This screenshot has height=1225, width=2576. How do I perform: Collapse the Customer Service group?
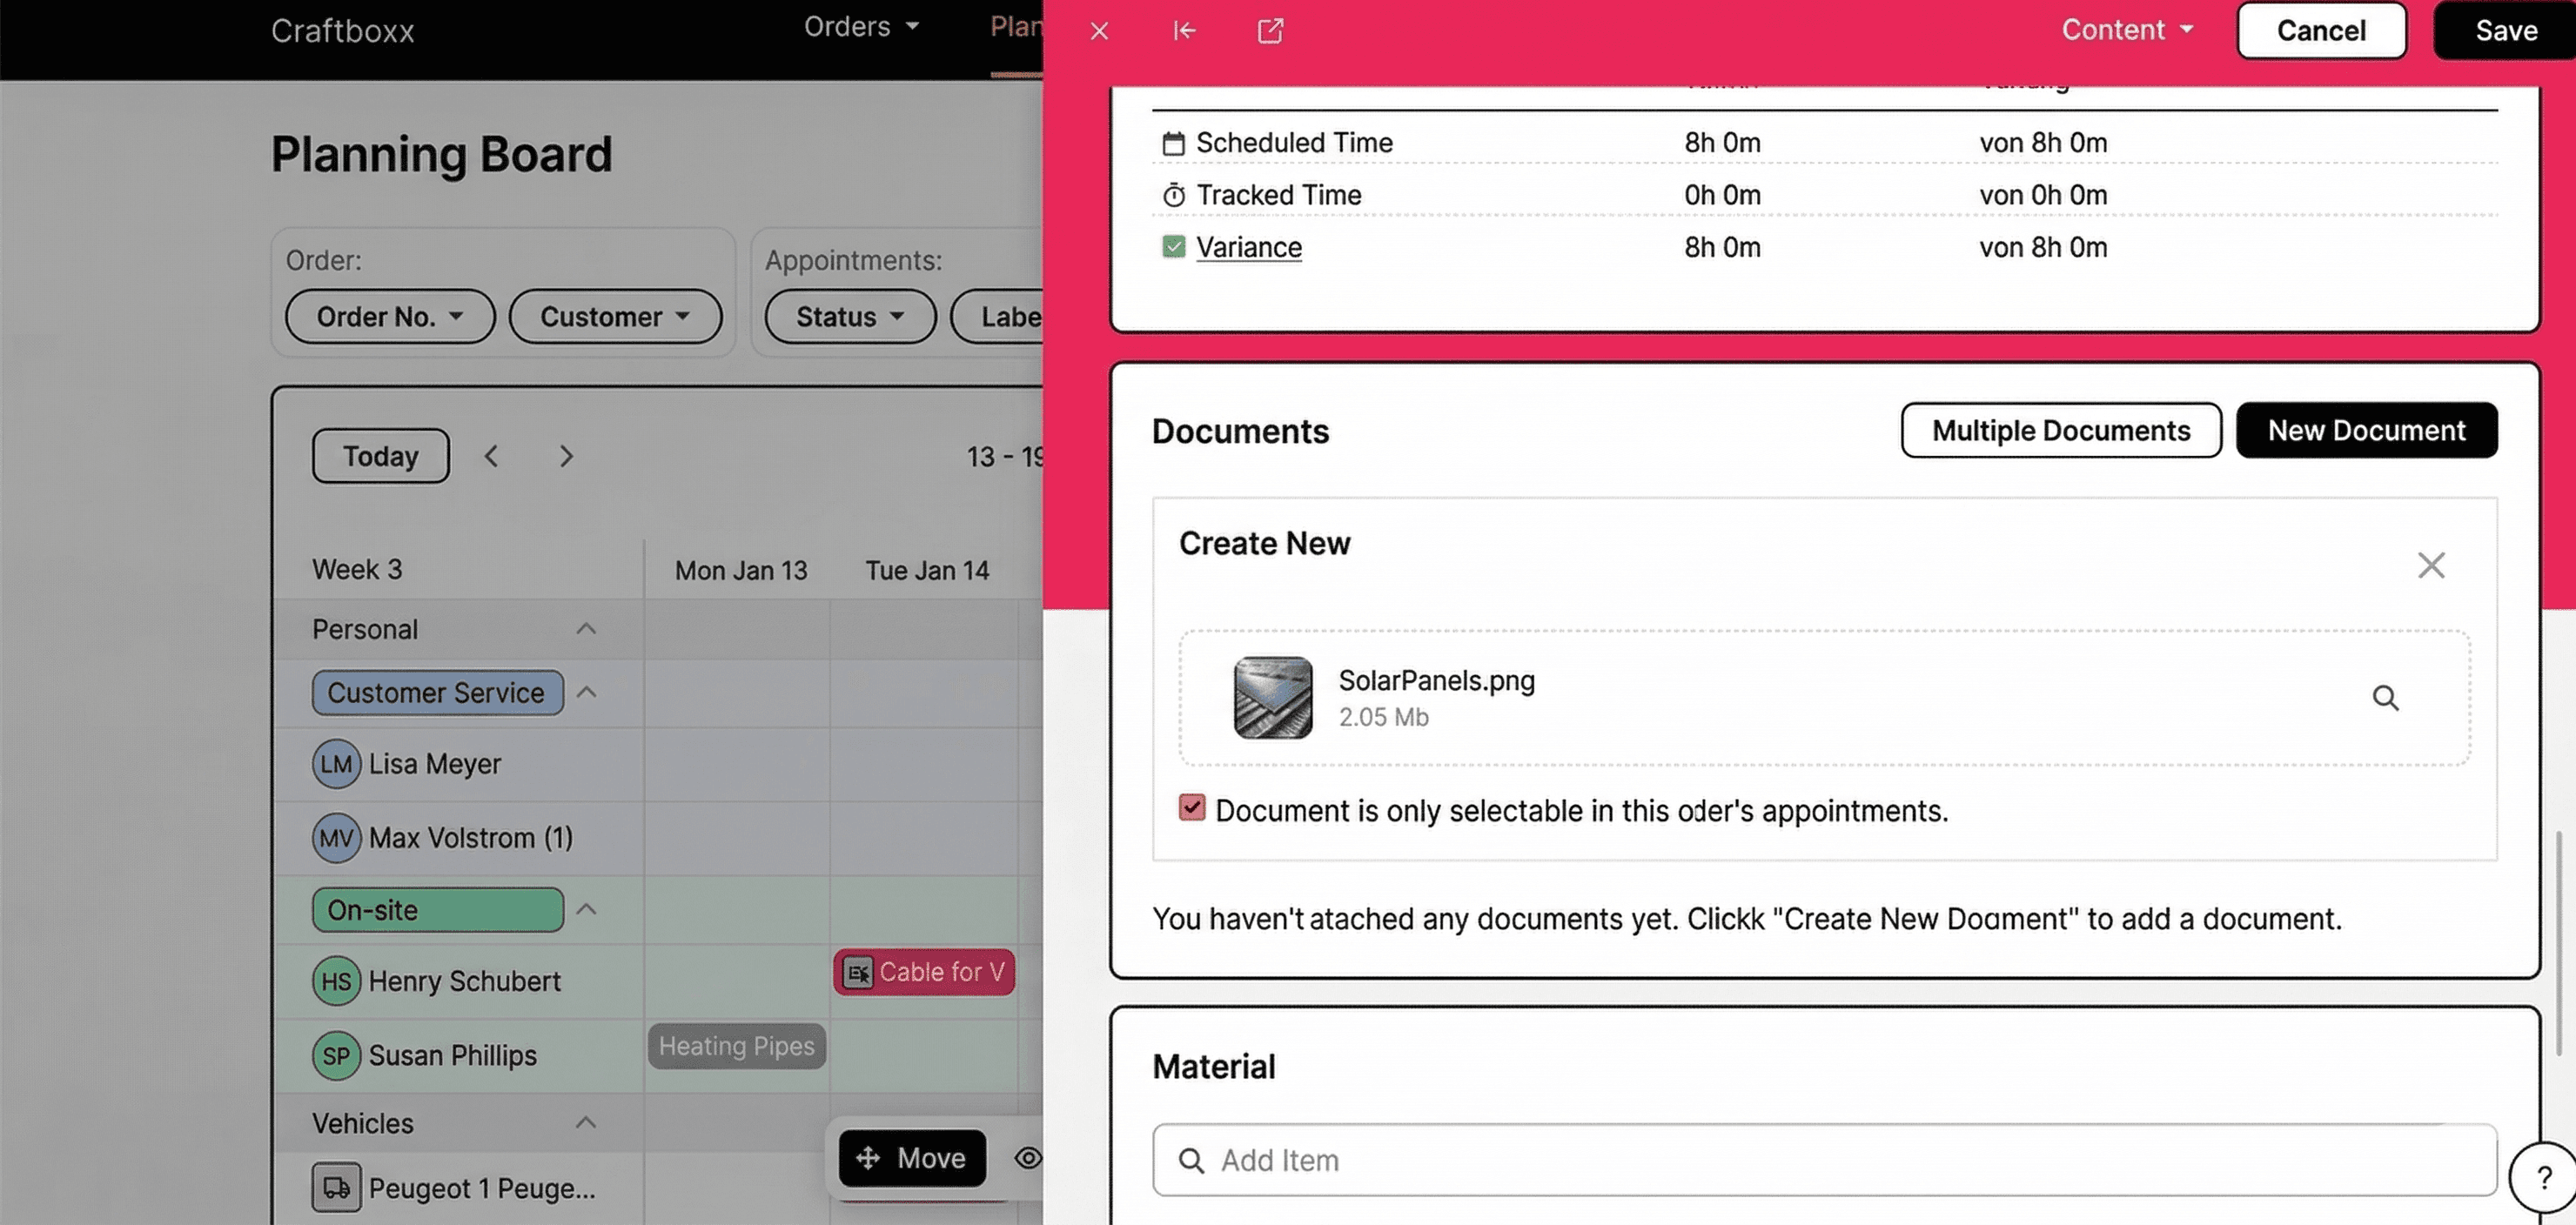tap(587, 692)
